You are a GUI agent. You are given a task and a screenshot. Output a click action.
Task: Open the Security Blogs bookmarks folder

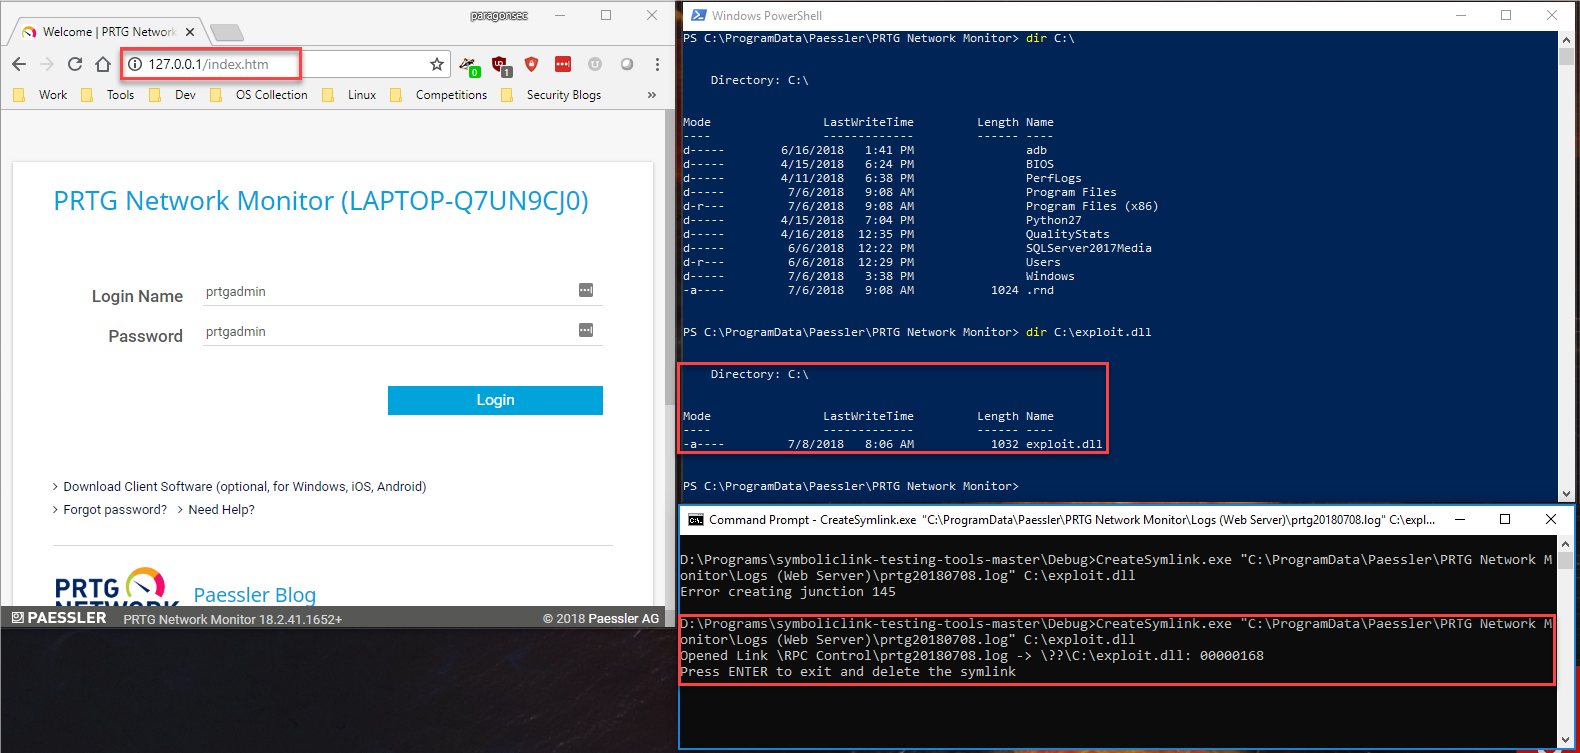click(552, 95)
